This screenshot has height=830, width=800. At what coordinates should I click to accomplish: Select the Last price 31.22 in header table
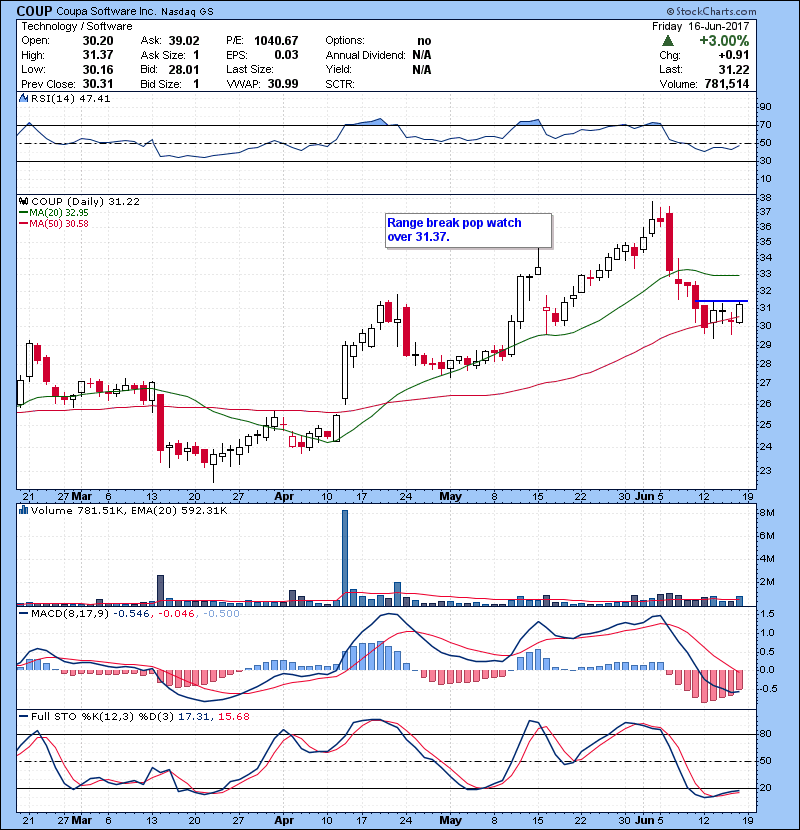tap(734, 69)
